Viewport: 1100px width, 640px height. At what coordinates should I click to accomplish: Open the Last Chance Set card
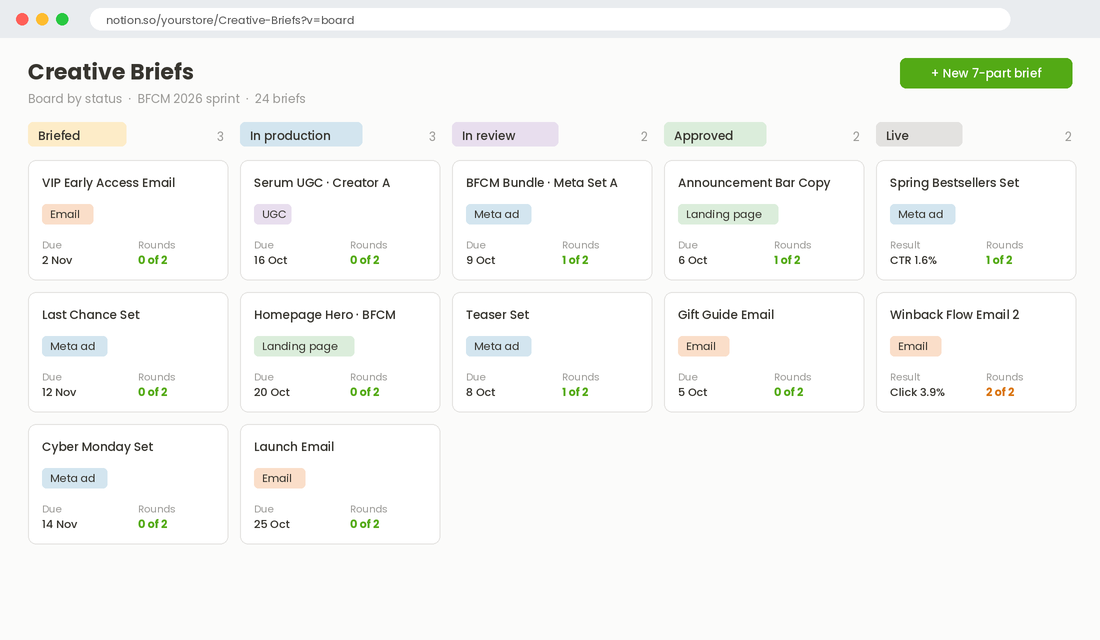click(x=128, y=352)
